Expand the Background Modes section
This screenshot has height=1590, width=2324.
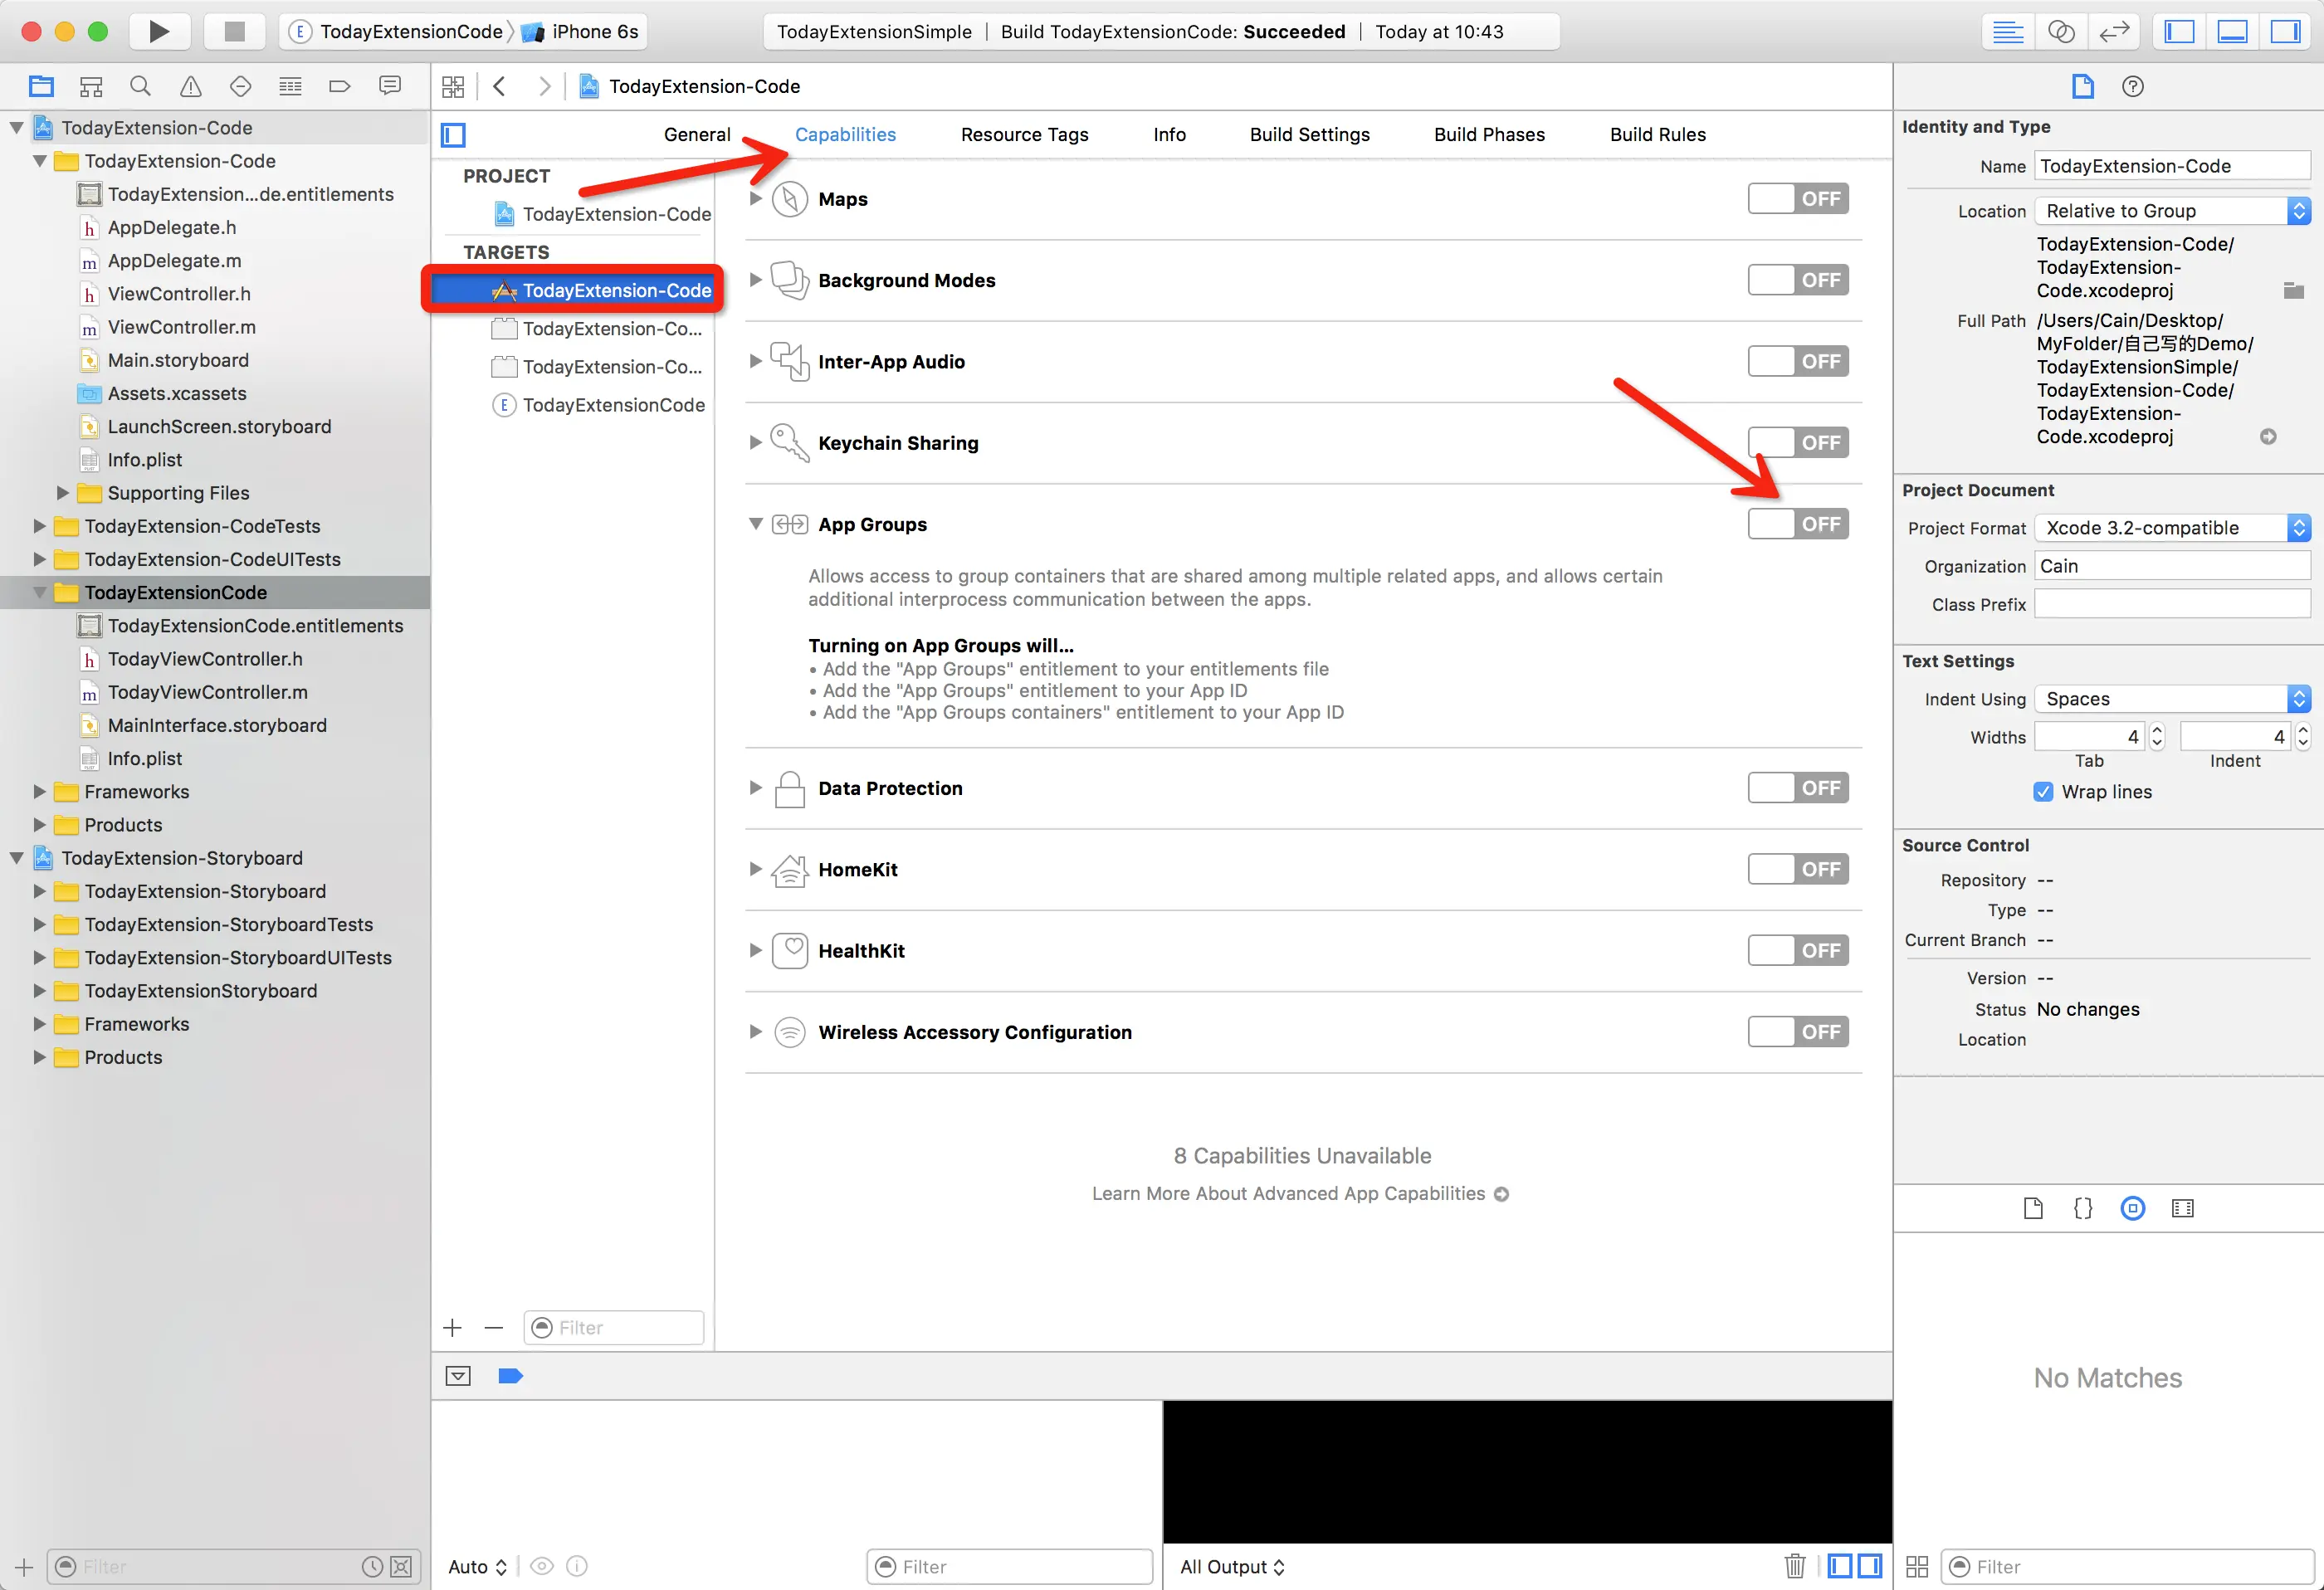756,280
